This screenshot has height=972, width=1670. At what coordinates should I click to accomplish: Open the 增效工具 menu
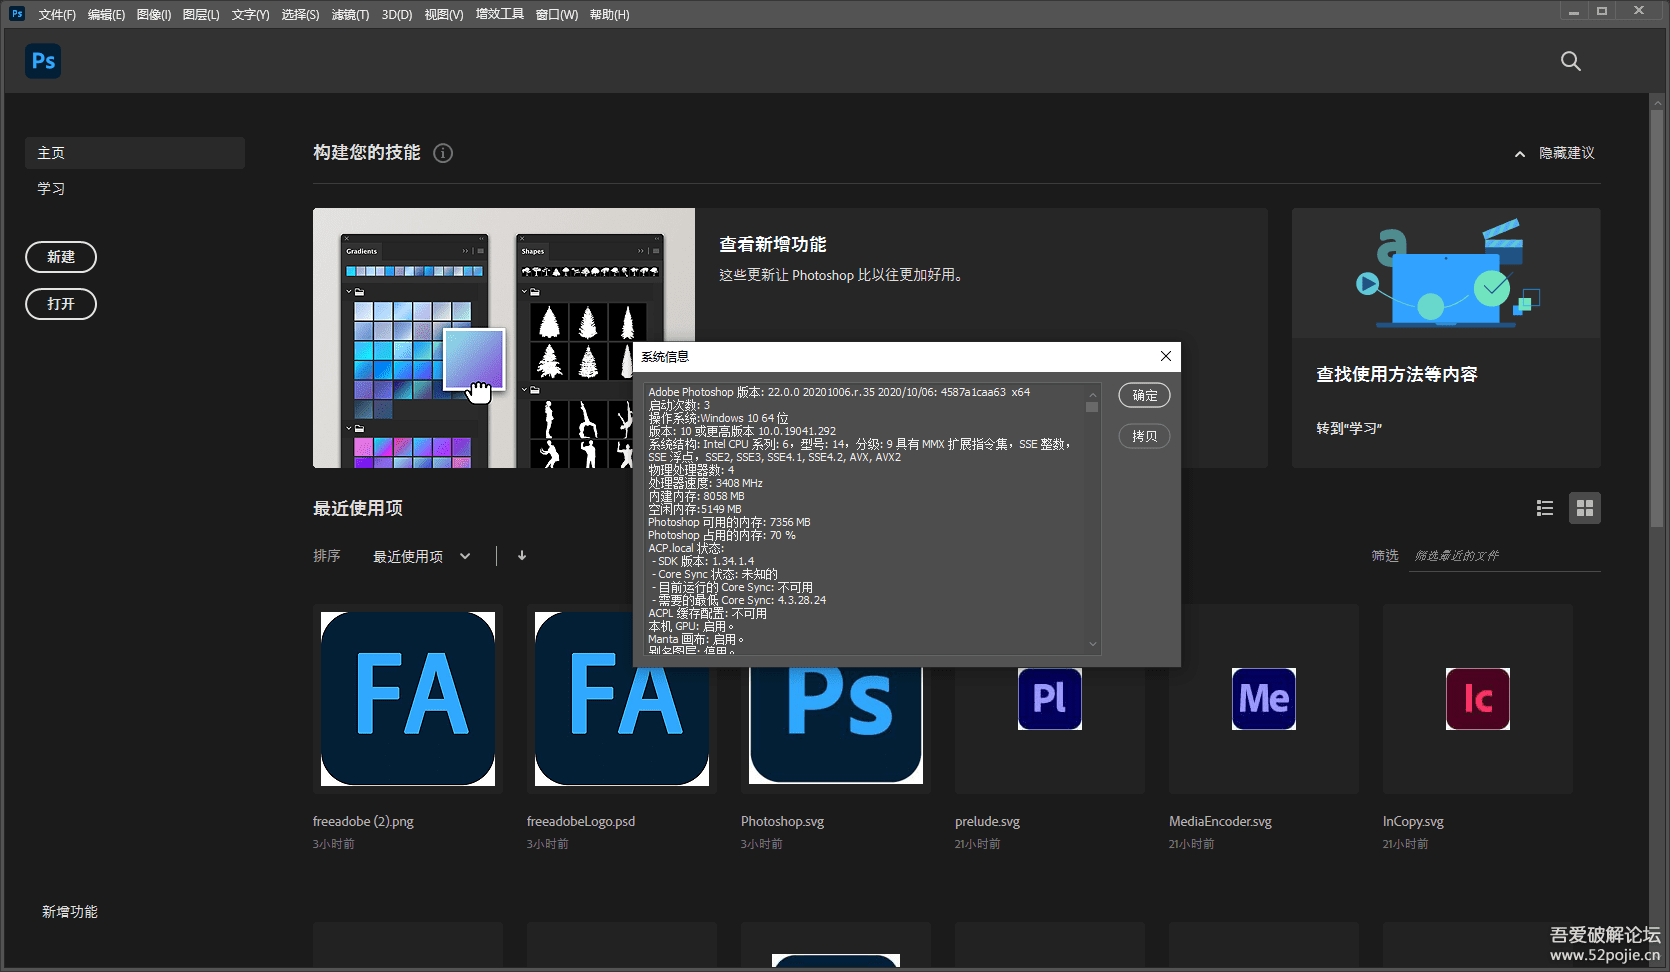click(x=500, y=14)
